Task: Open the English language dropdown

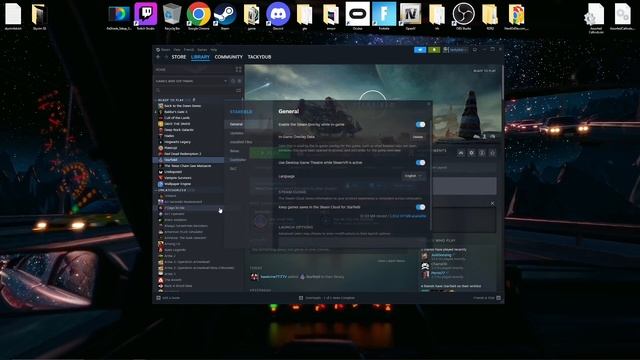Action: [x=413, y=176]
